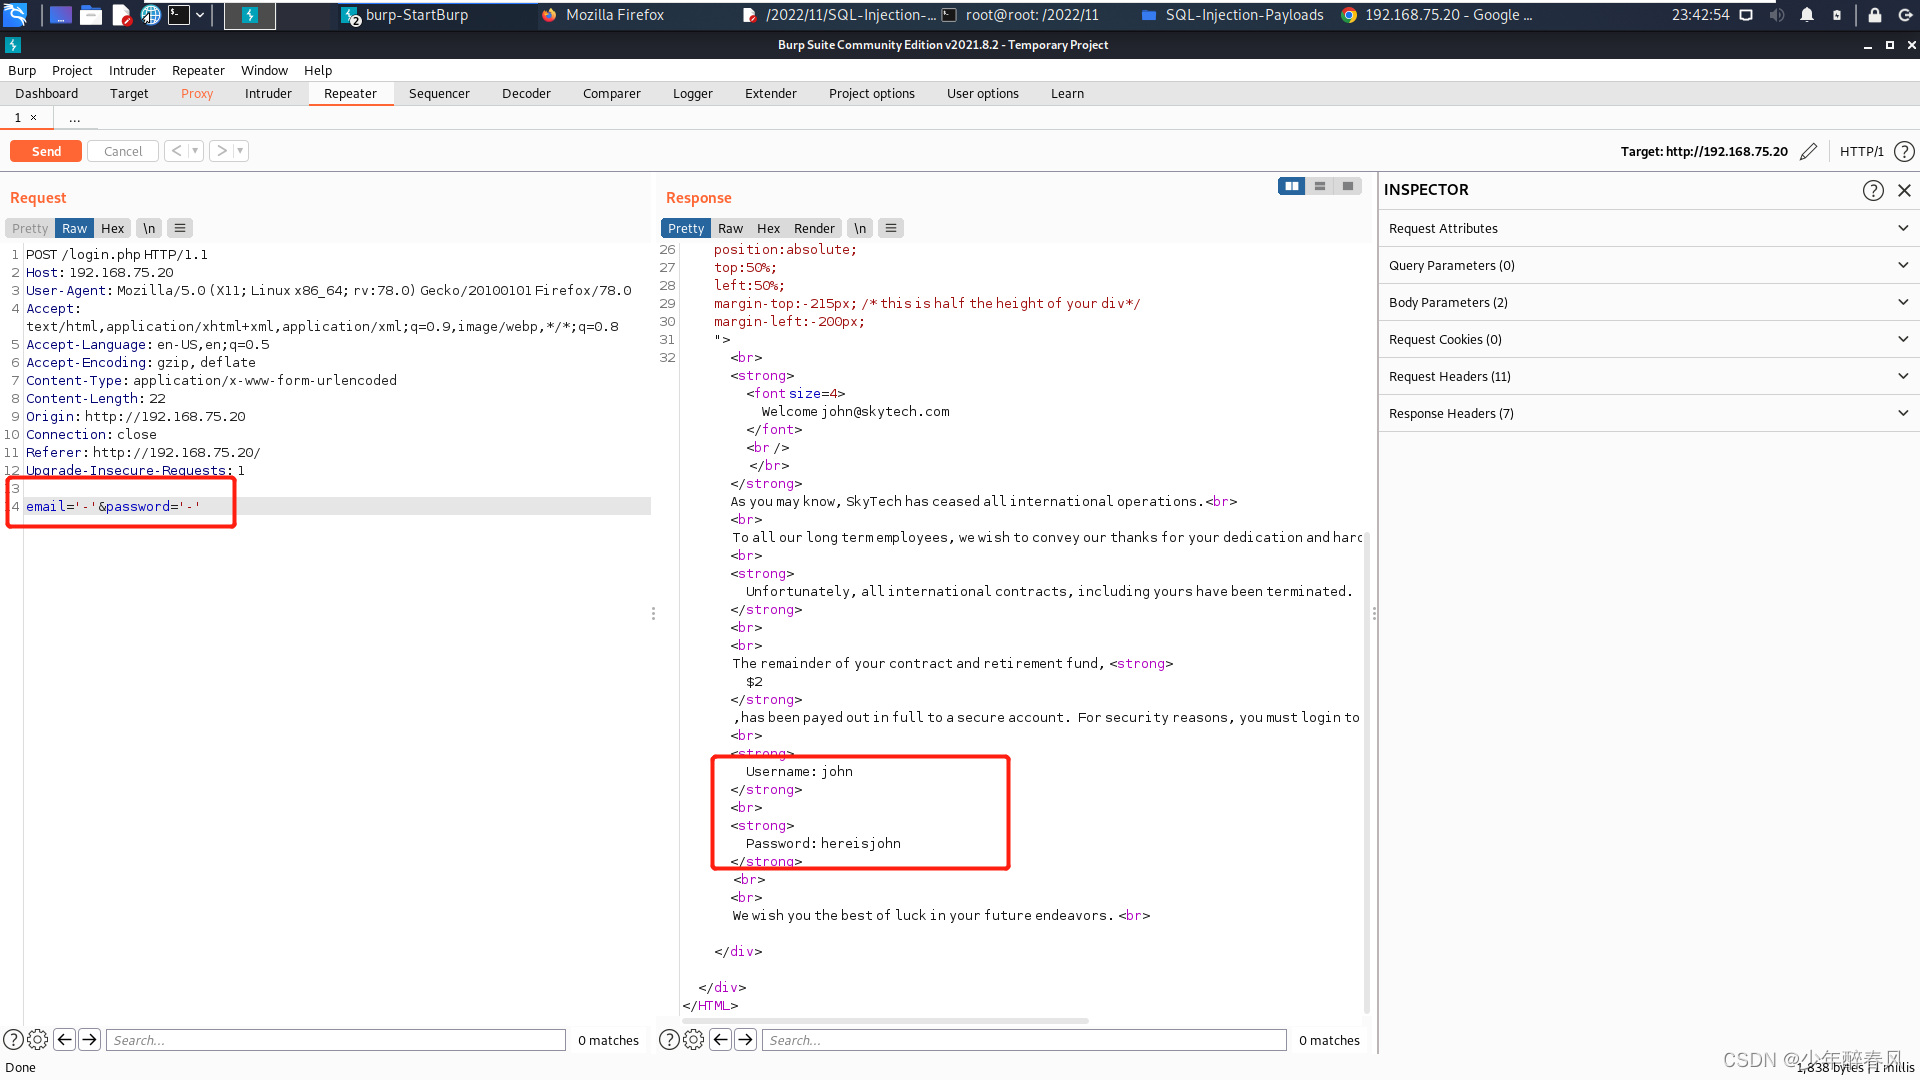Open the taskbar terminal dropdown arrow

[200, 15]
